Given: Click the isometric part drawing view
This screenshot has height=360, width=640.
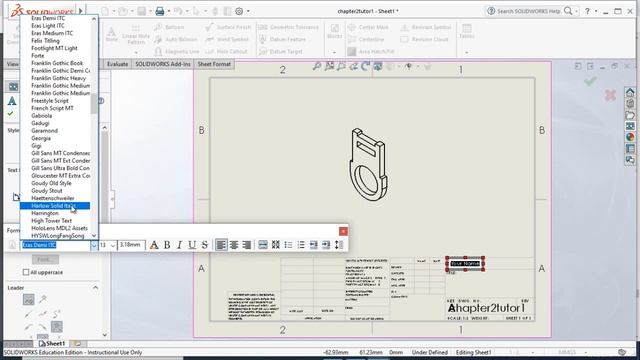Looking at the screenshot, I should (368, 165).
